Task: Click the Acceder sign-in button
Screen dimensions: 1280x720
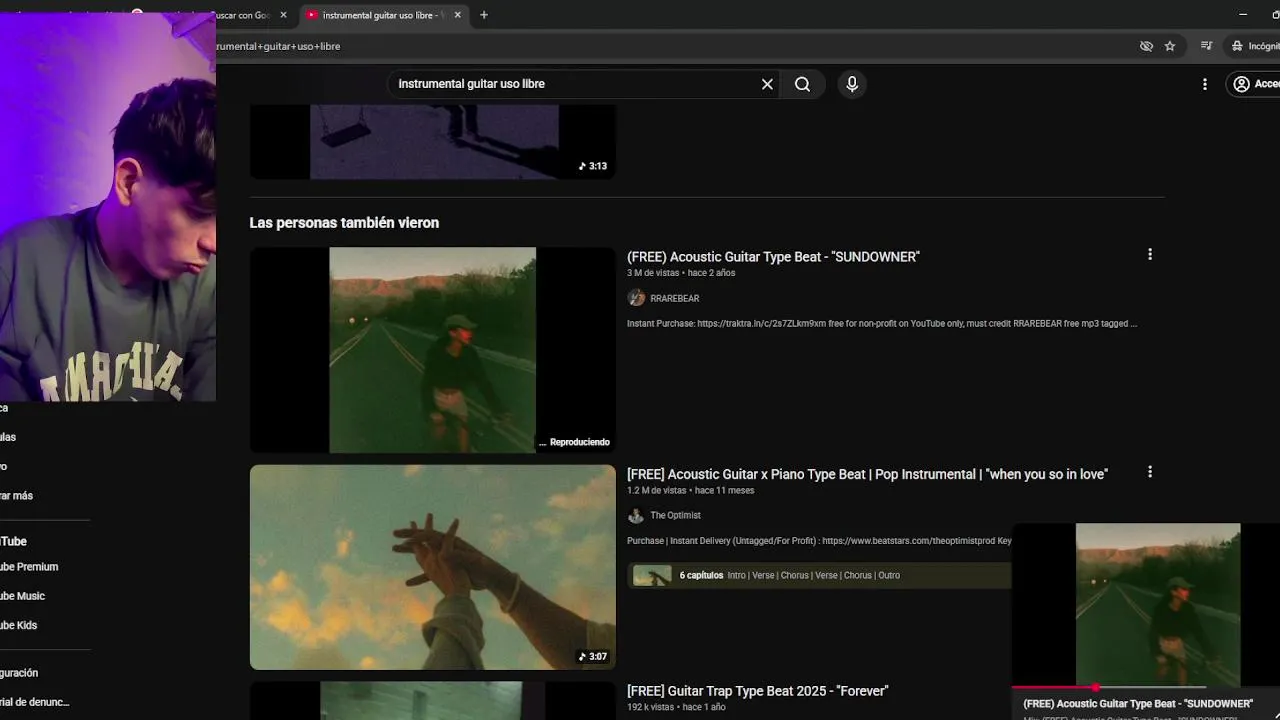Action: click(x=1254, y=84)
